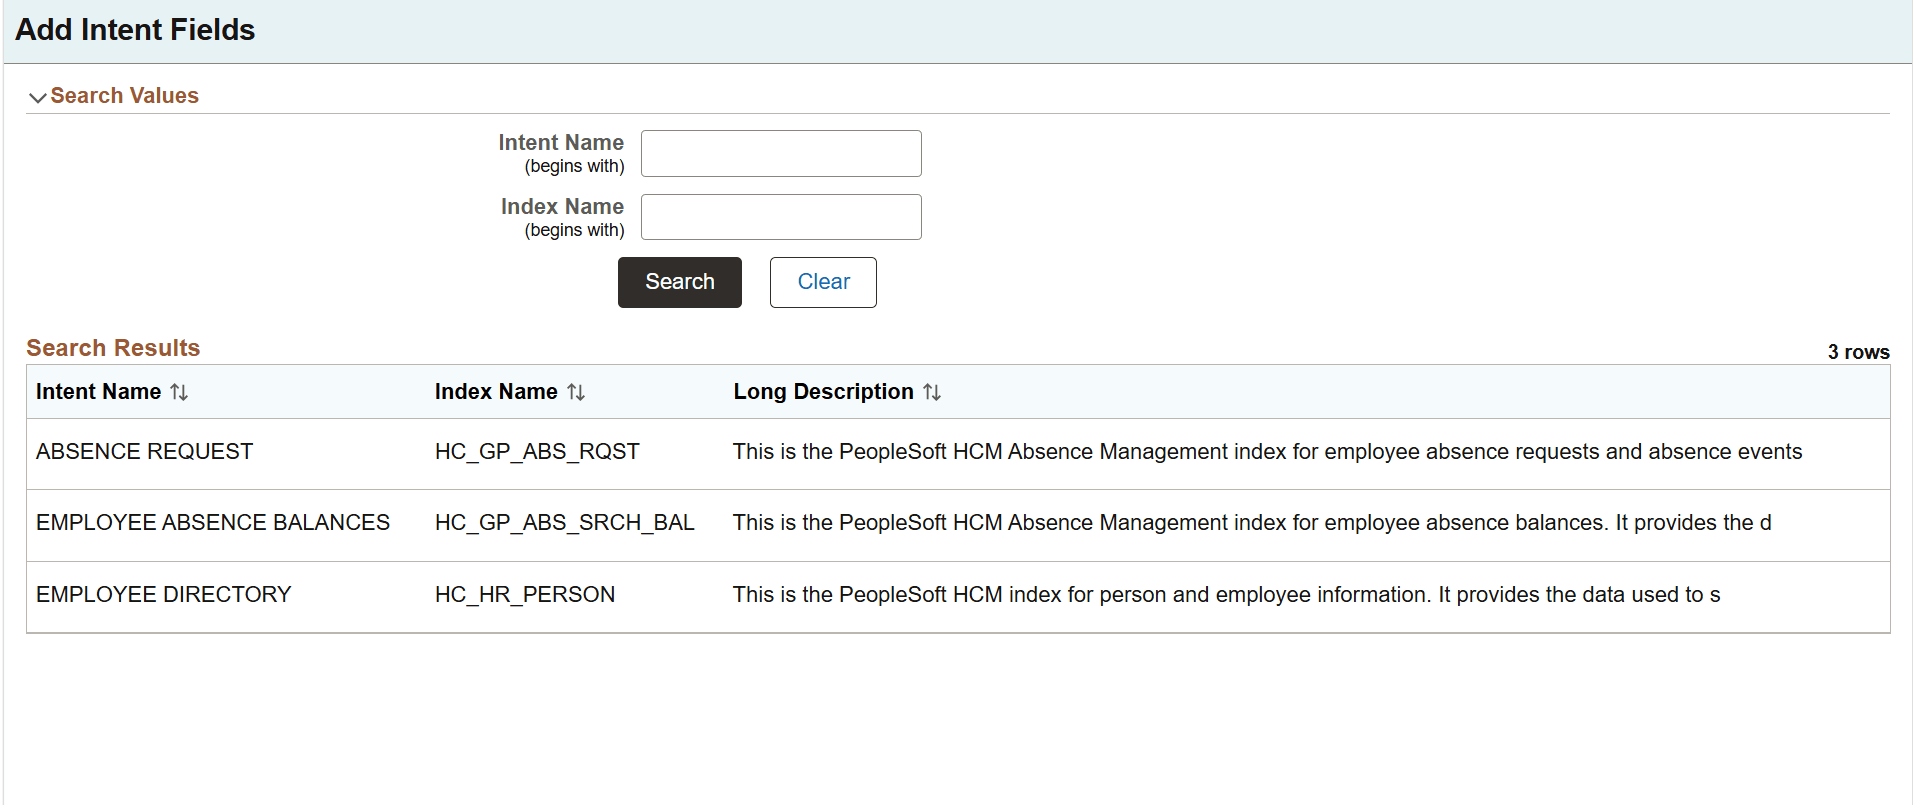This screenshot has width=1916, height=805.
Task: Sort by Long Description column icon
Action: pos(932,392)
